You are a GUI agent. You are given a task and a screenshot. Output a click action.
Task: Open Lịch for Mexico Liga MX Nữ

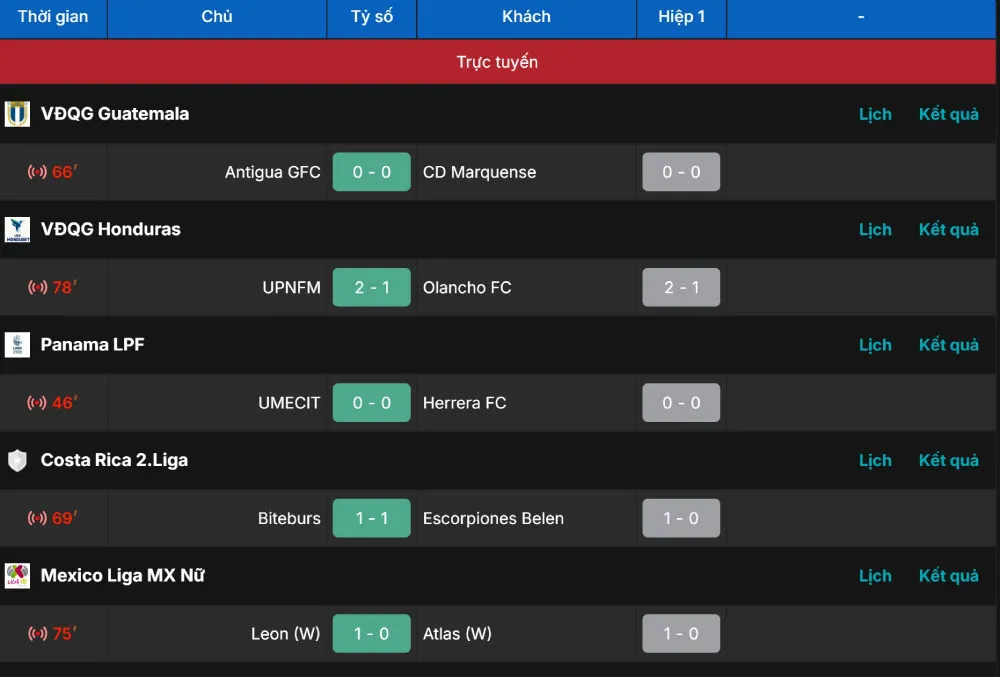click(875, 576)
